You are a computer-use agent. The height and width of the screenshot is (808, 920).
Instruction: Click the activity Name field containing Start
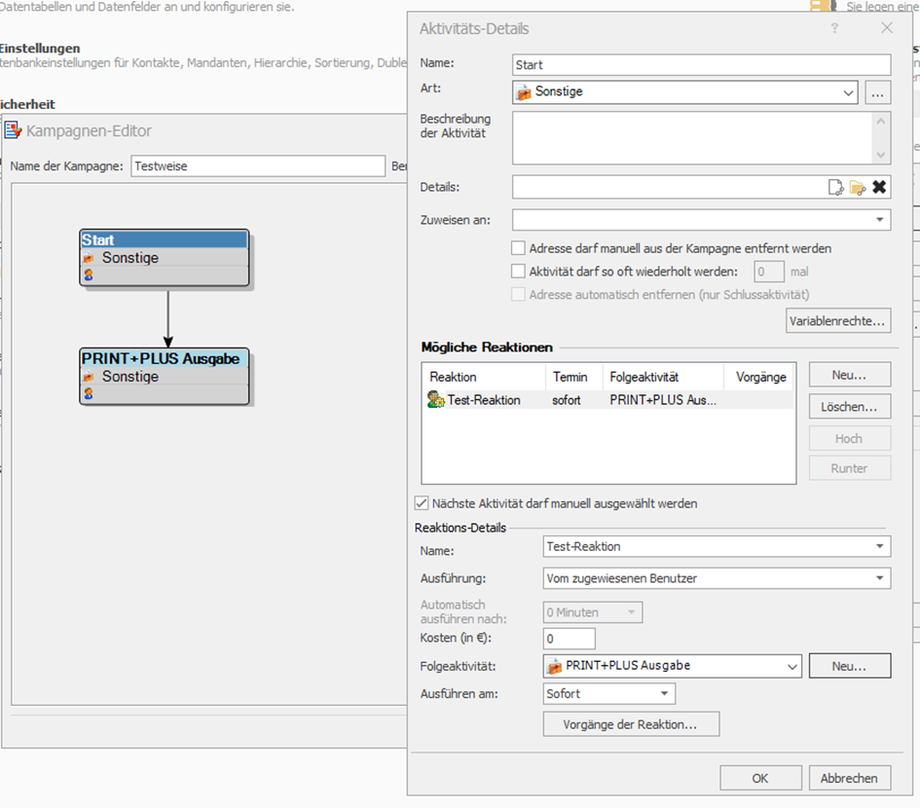(x=701, y=65)
